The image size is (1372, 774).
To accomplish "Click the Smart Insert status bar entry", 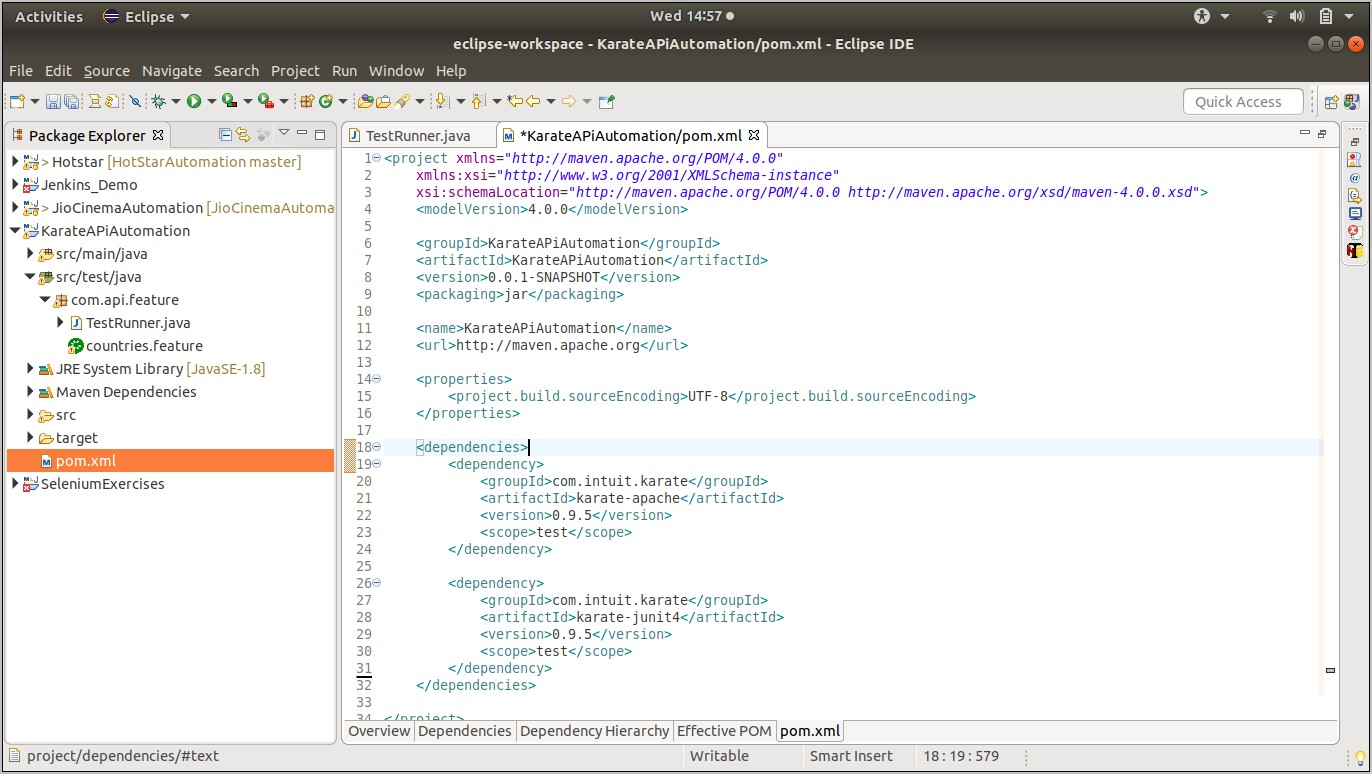I will [x=851, y=756].
